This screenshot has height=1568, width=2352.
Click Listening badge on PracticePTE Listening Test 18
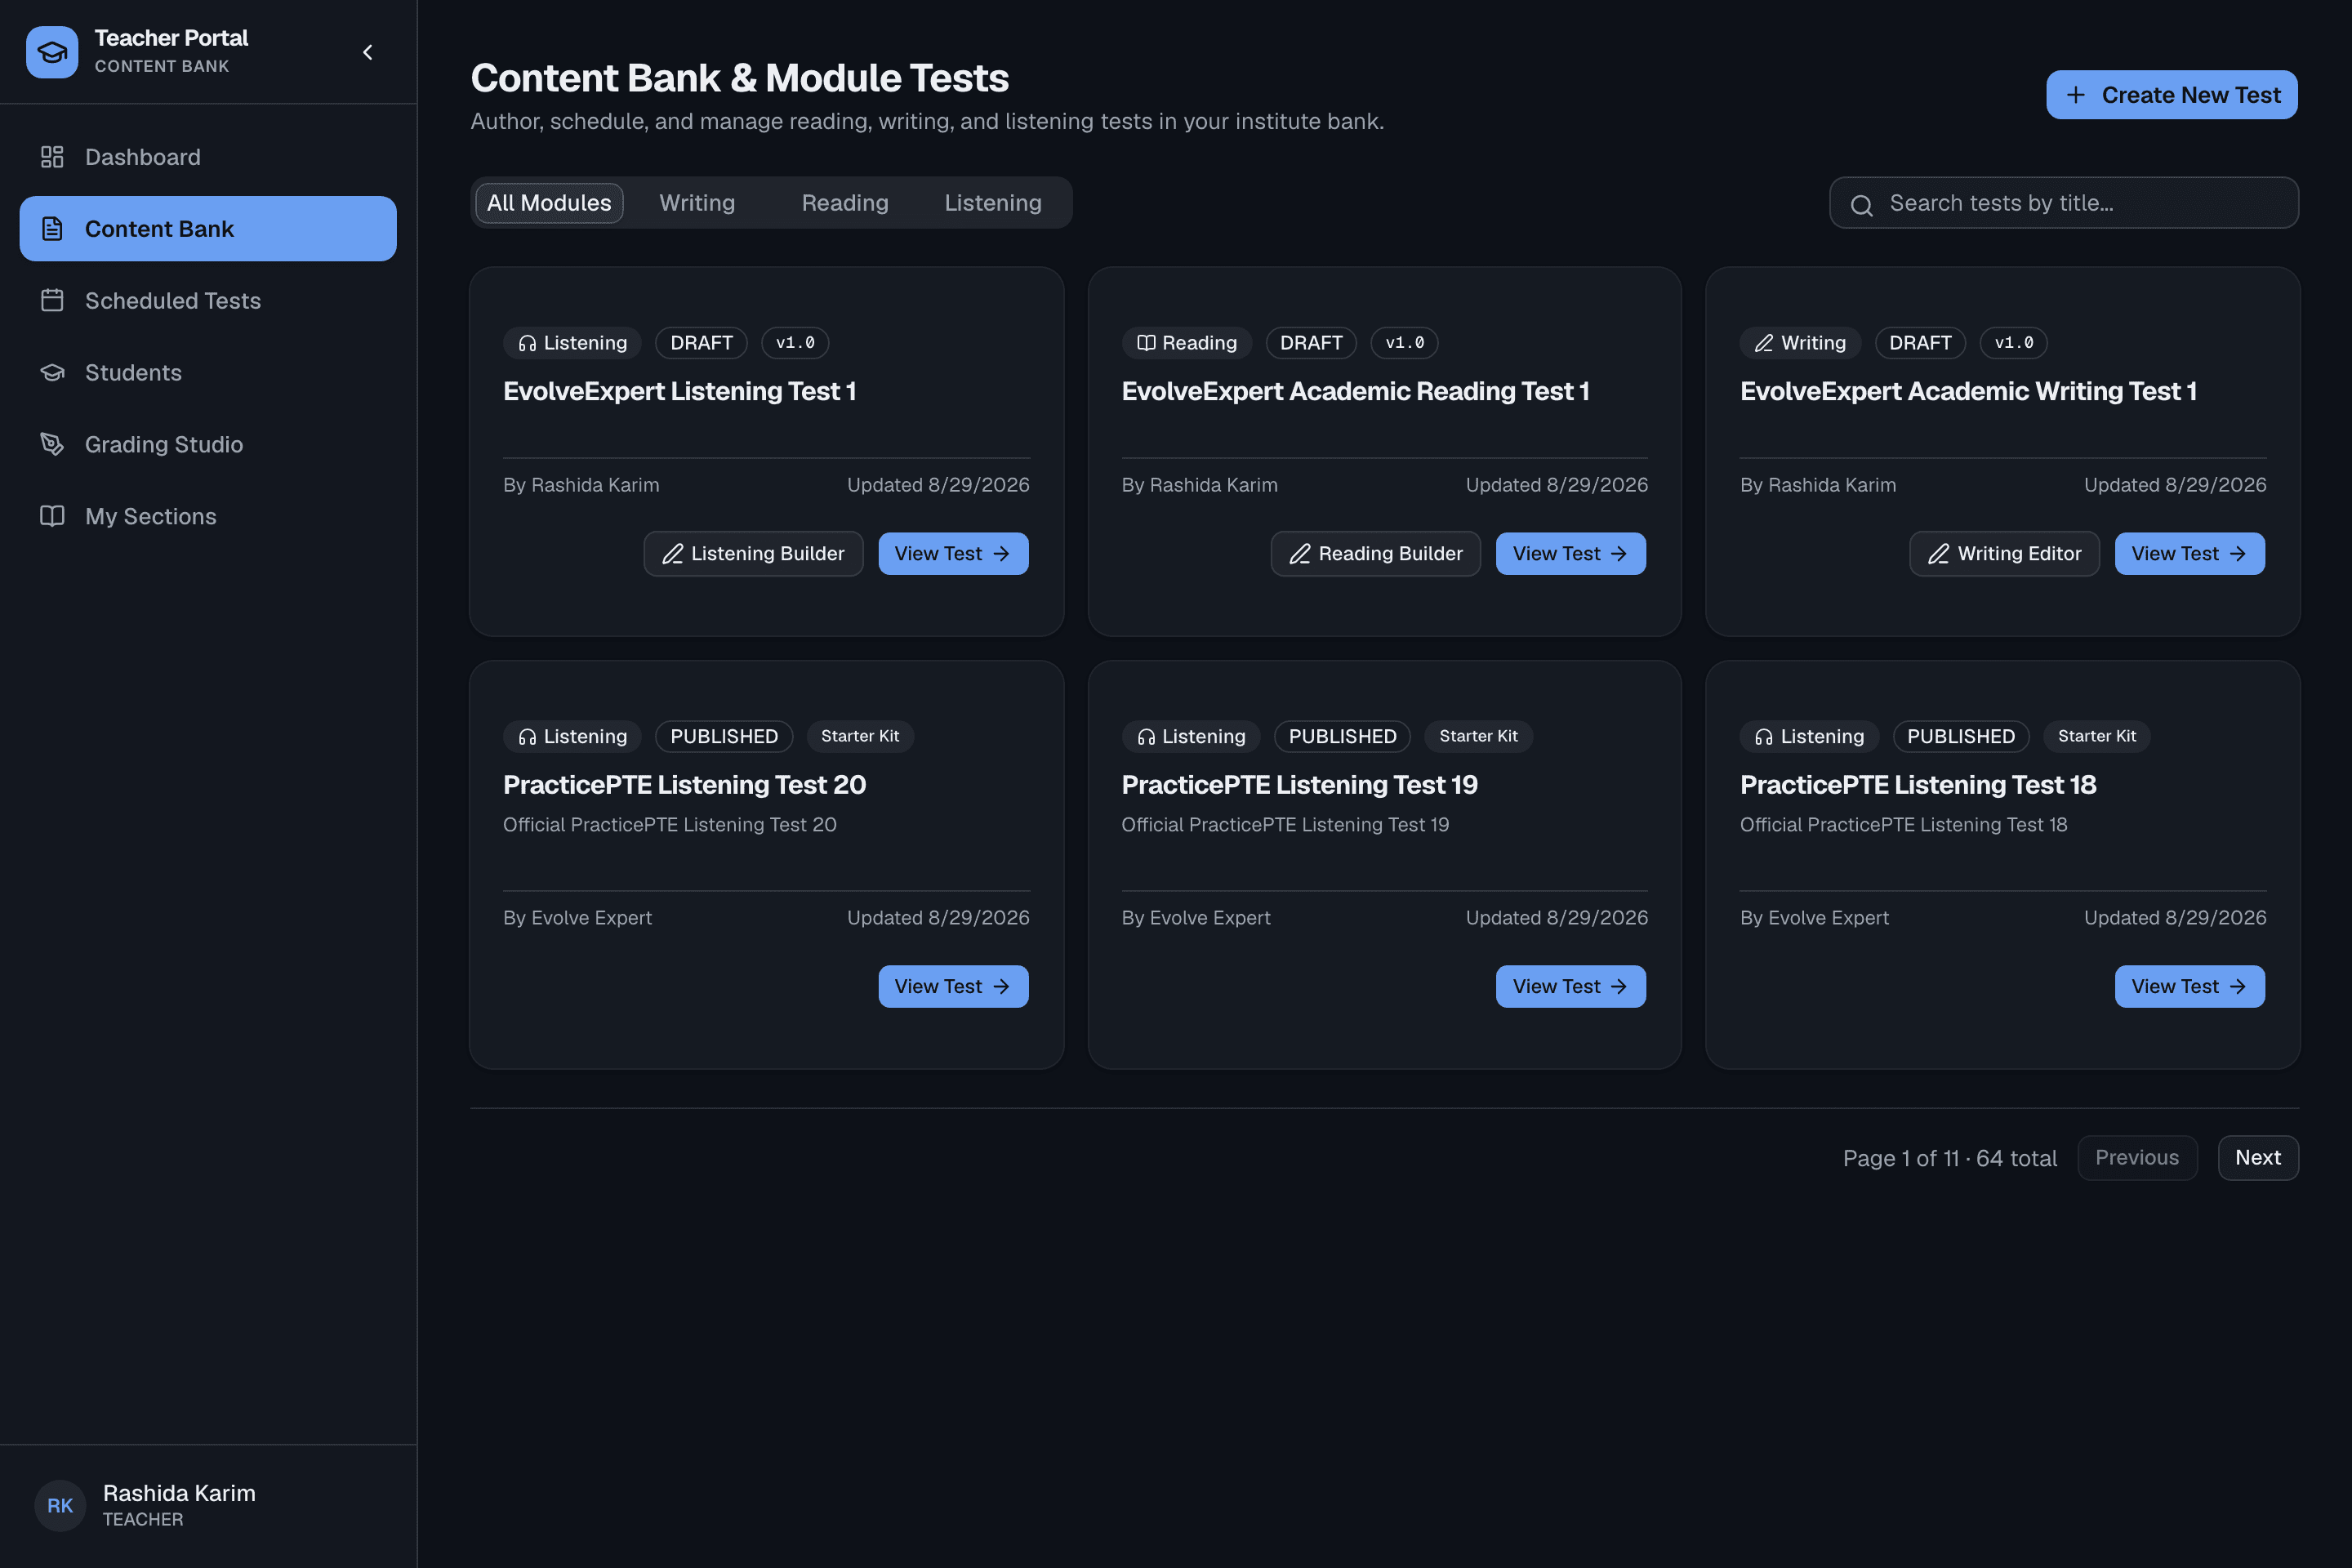[1809, 736]
